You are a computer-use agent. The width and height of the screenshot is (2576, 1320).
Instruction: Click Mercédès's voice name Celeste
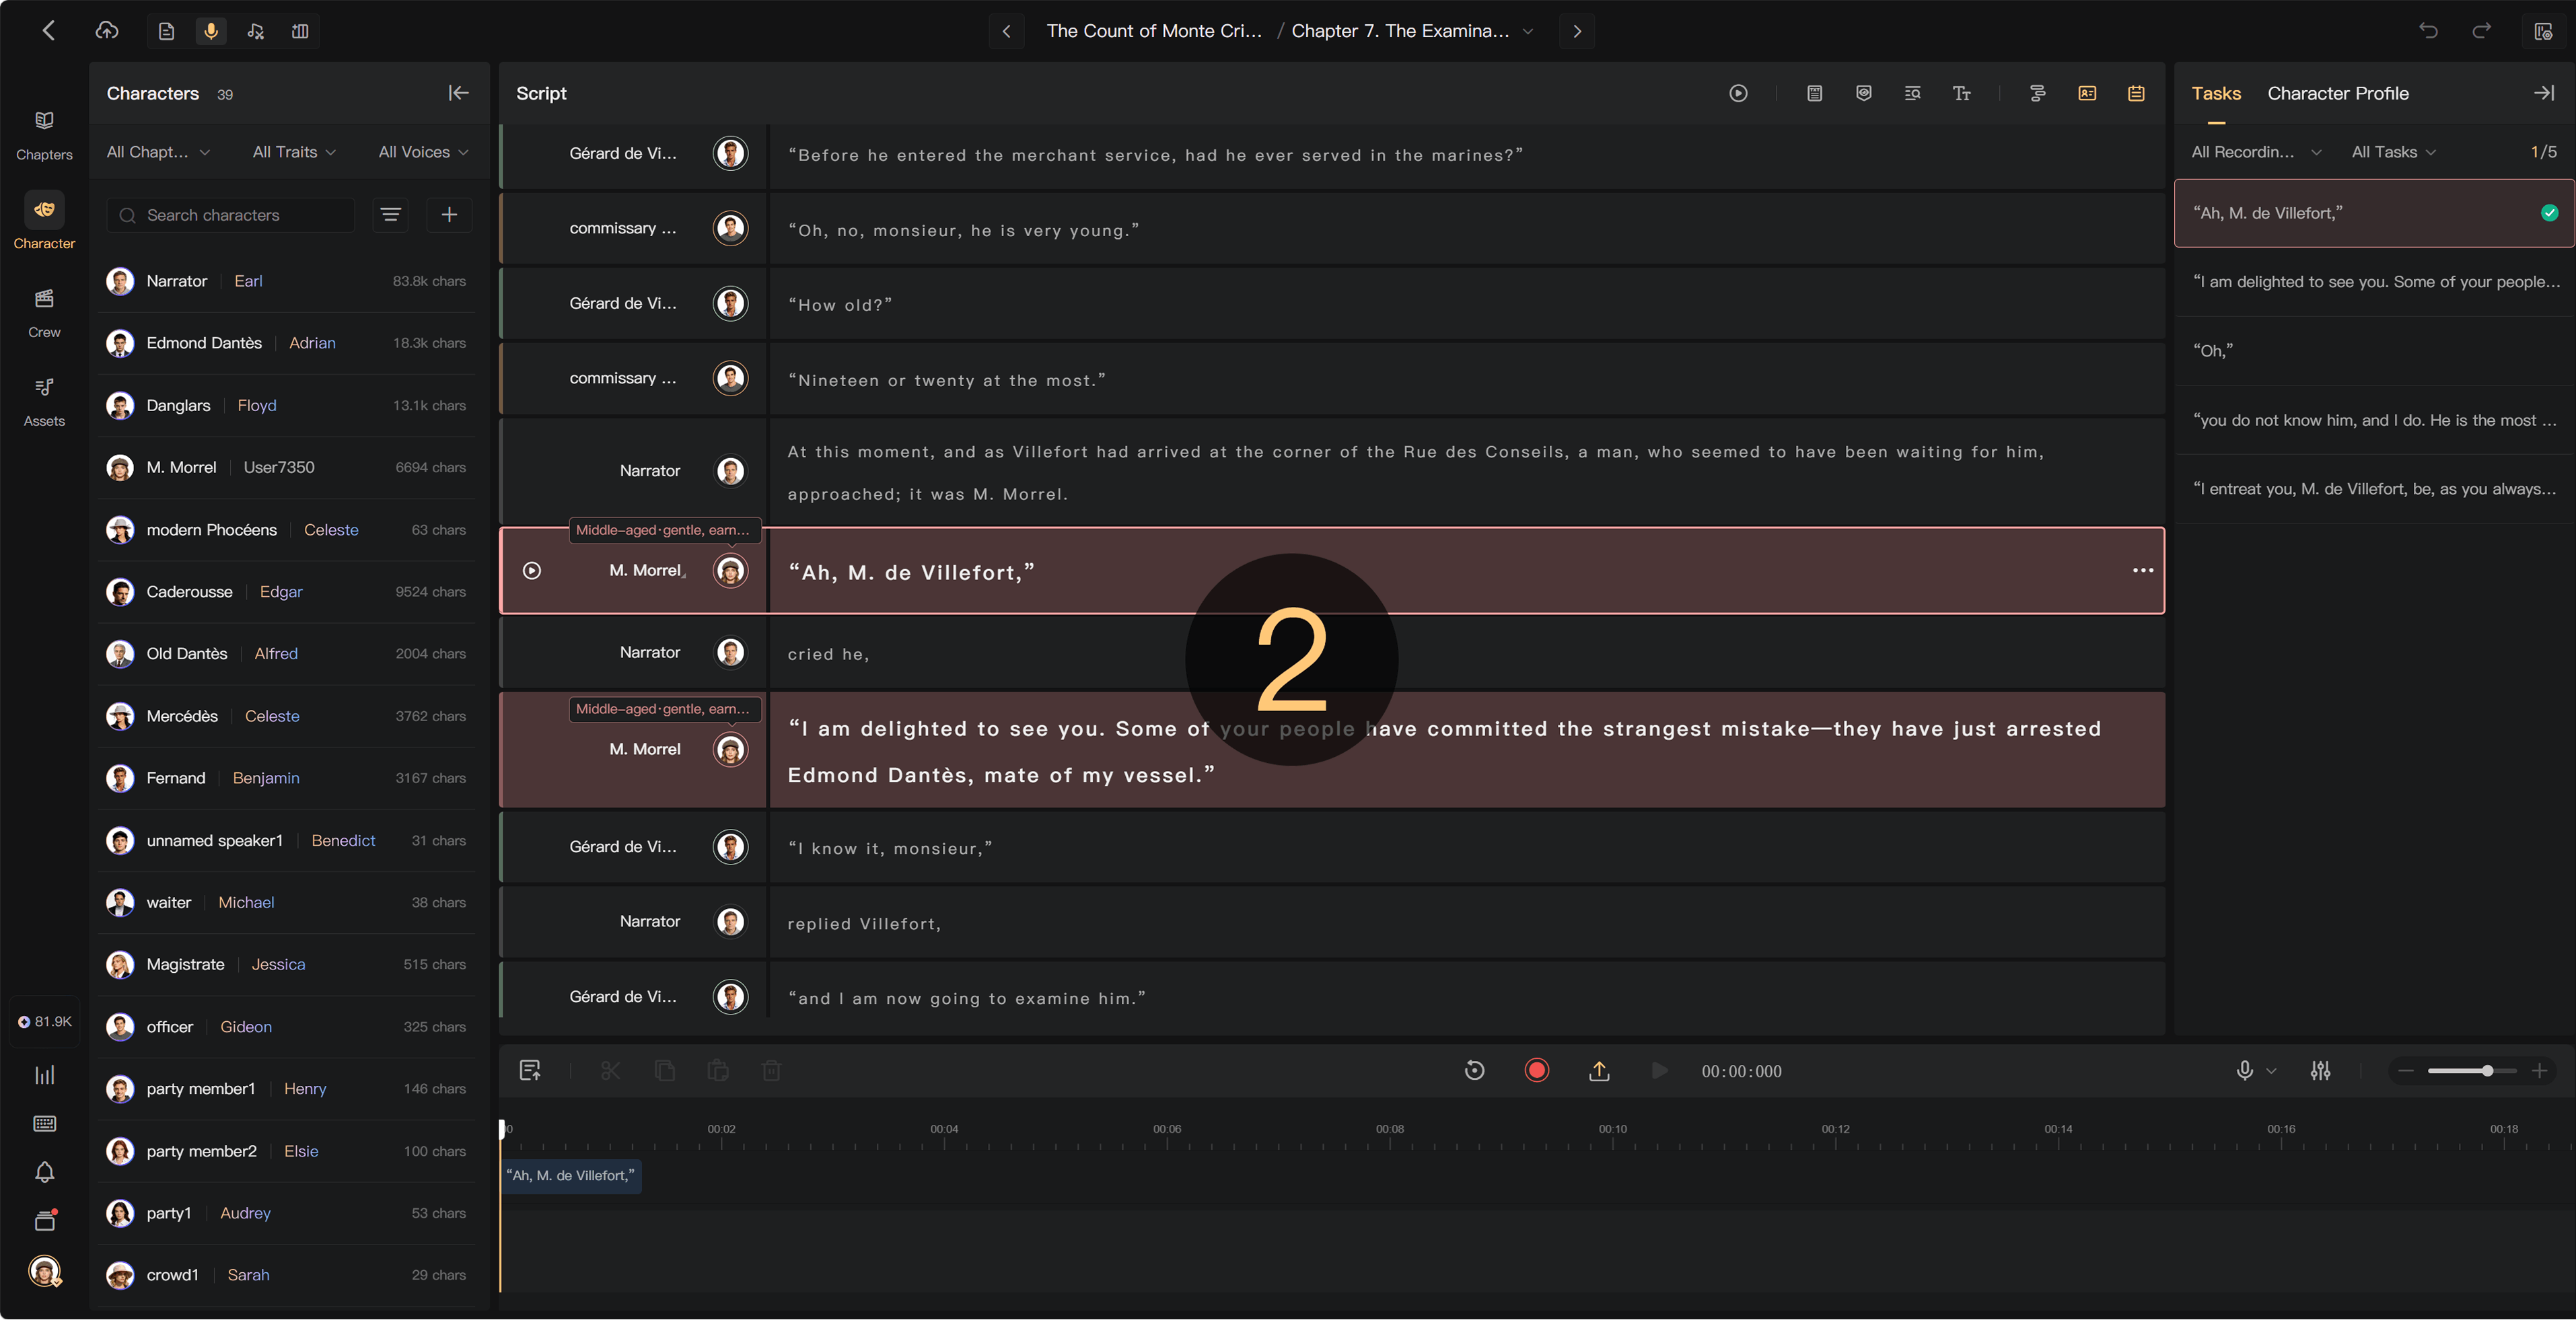272,716
